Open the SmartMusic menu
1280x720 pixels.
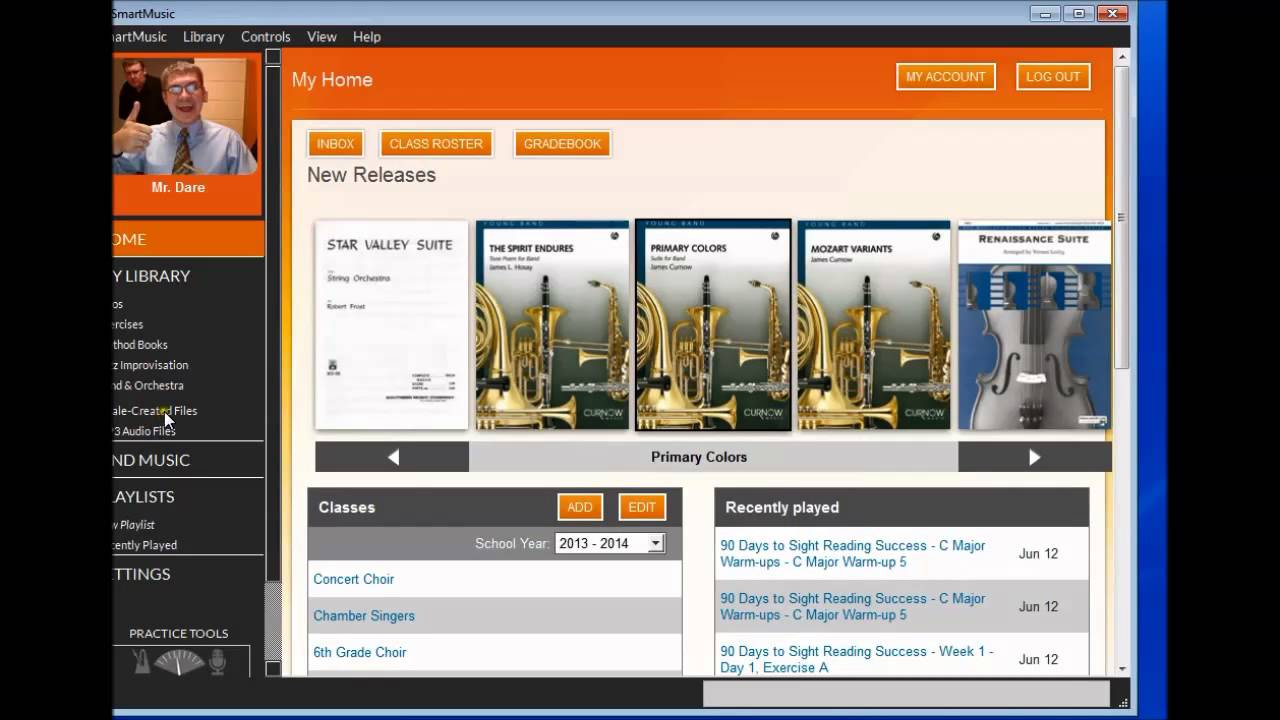pyautogui.click(x=140, y=36)
